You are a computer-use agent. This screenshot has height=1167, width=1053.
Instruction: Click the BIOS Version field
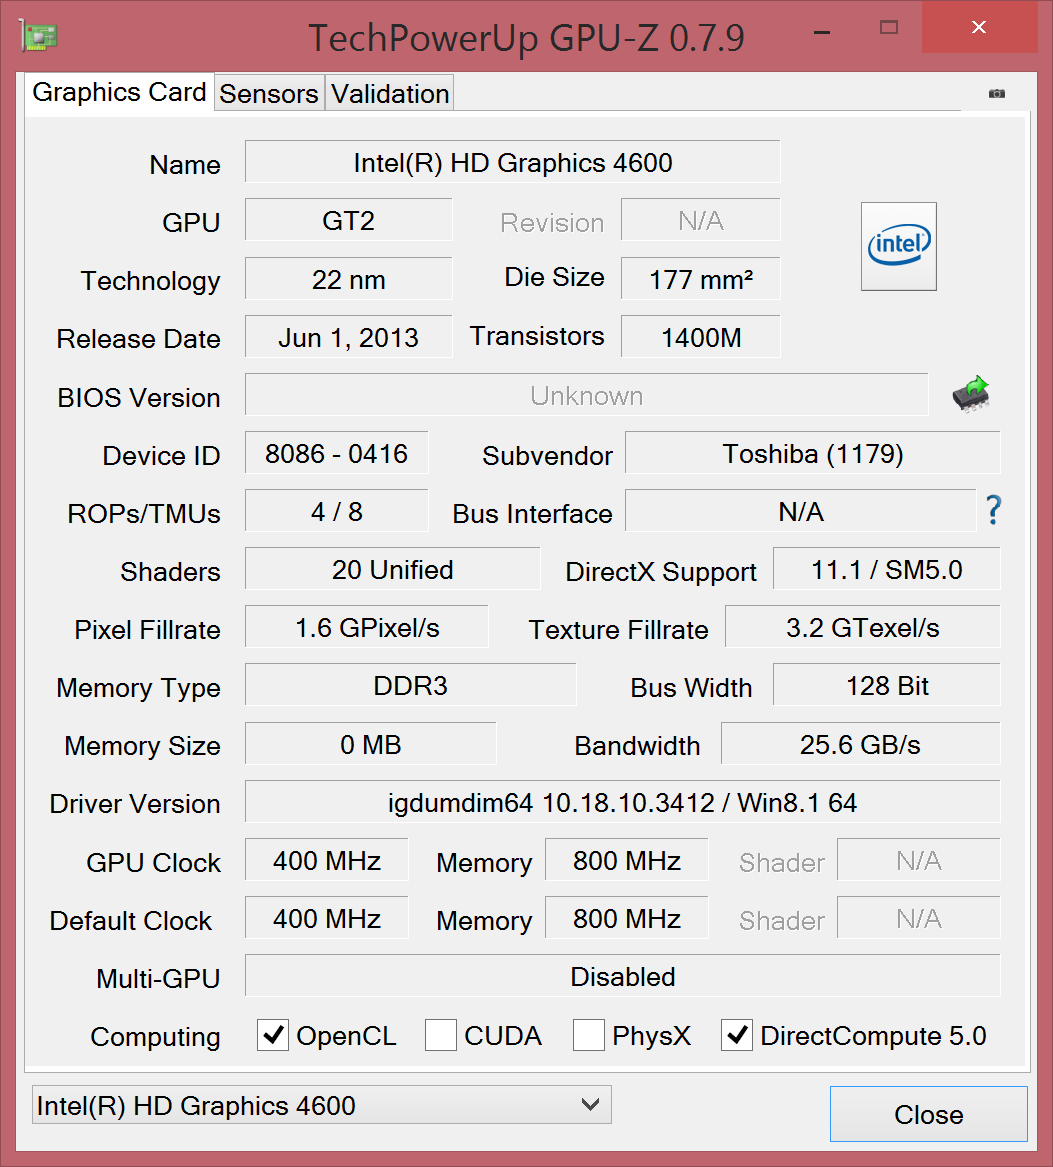(x=586, y=395)
